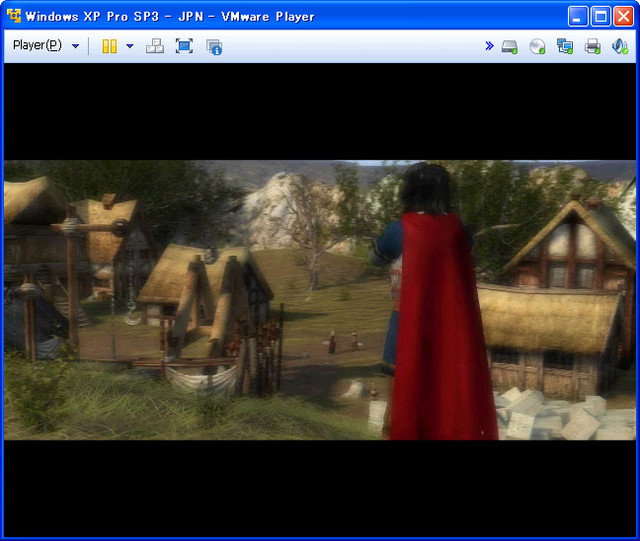Switch to Unity mode
The image size is (640, 541).
pos(214,47)
